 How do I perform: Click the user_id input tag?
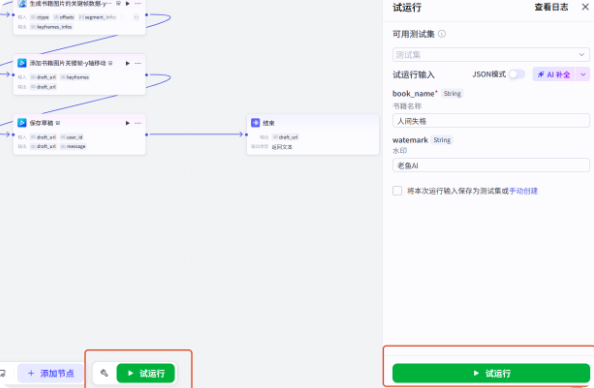coord(72,137)
